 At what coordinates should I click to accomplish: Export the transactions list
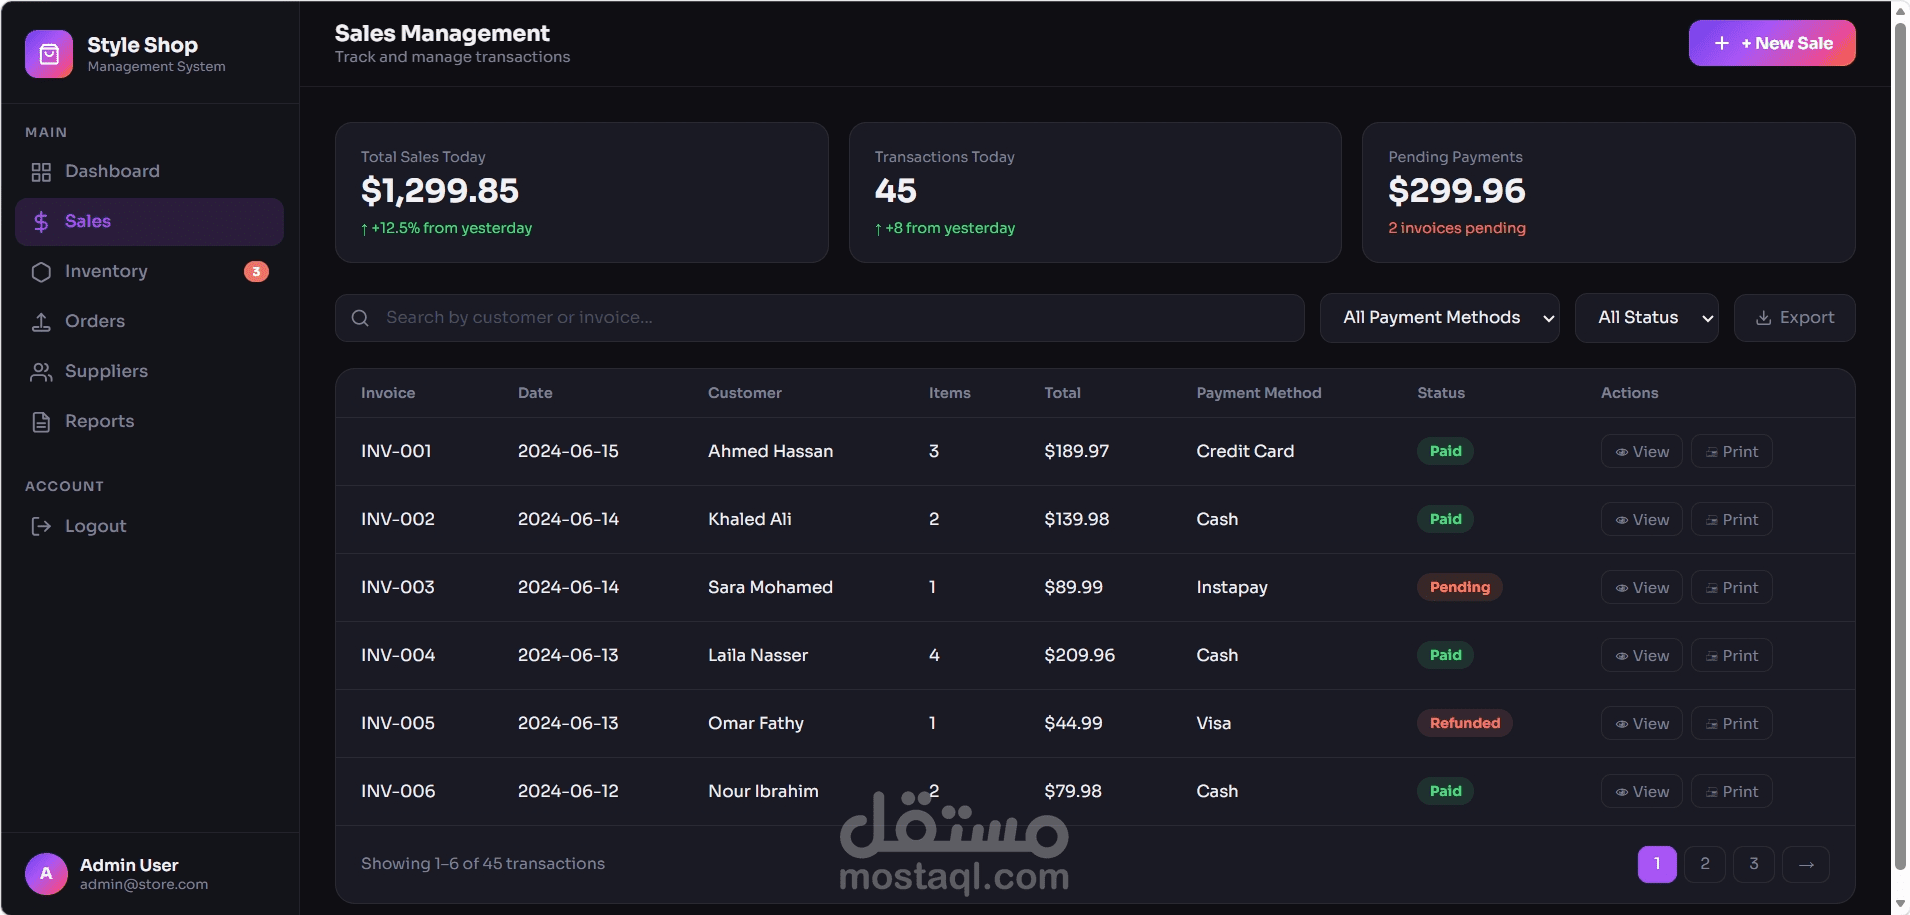(1794, 318)
